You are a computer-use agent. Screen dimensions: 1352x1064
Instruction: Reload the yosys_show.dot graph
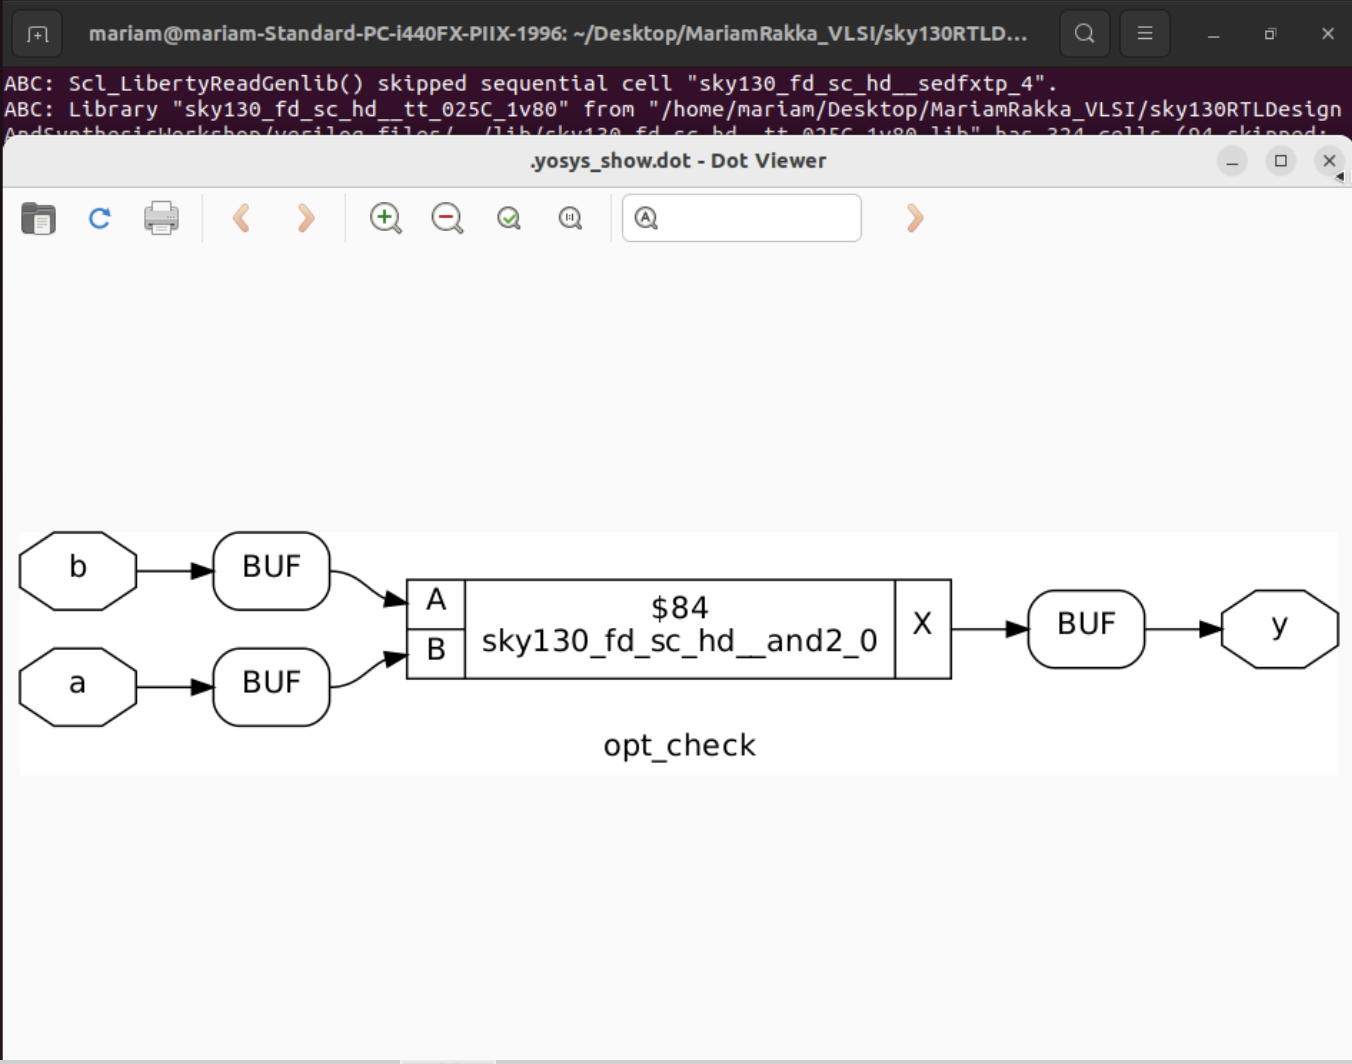point(99,218)
